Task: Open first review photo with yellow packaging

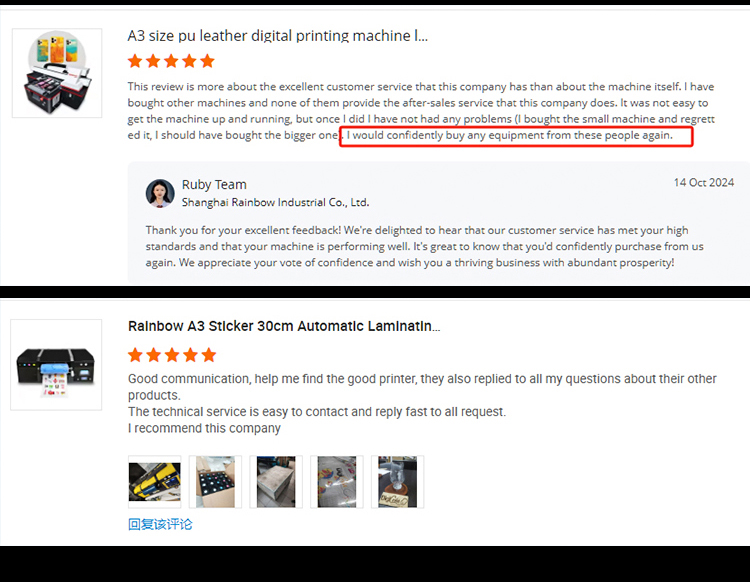Action: pyautogui.click(x=154, y=482)
